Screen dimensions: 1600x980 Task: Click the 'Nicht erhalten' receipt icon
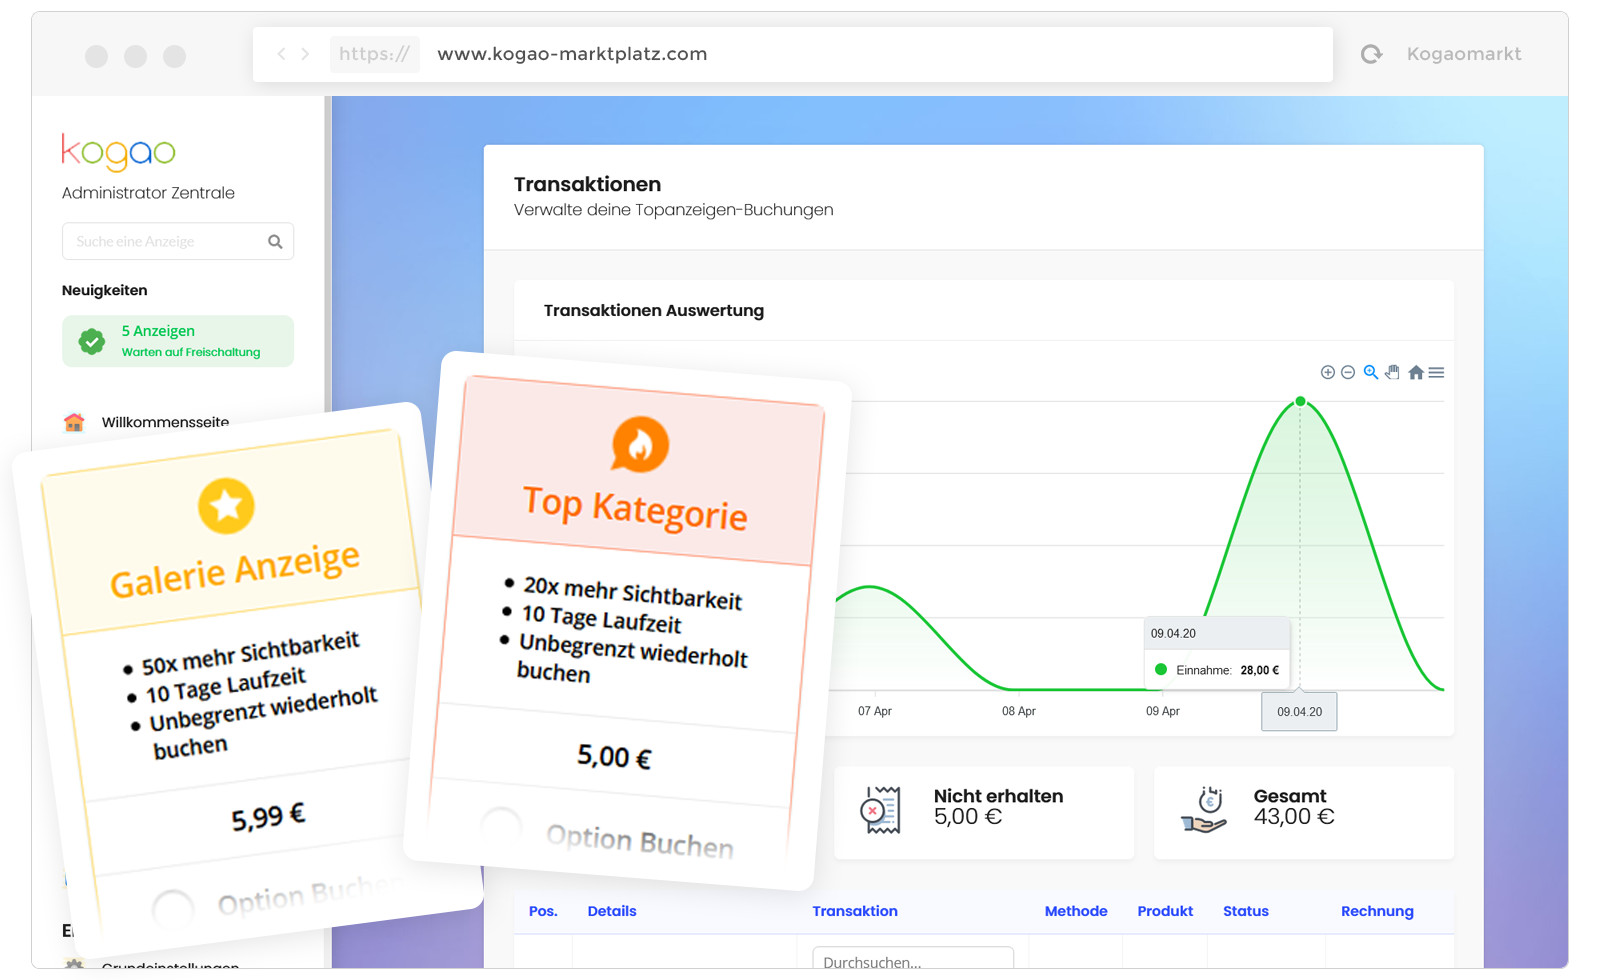pyautogui.click(x=880, y=809)
